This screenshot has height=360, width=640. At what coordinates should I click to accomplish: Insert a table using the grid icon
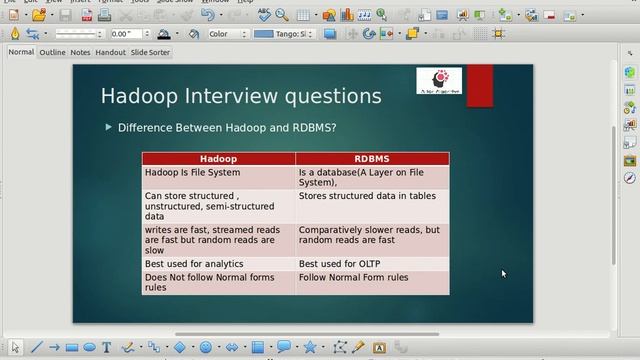(303, 15)
